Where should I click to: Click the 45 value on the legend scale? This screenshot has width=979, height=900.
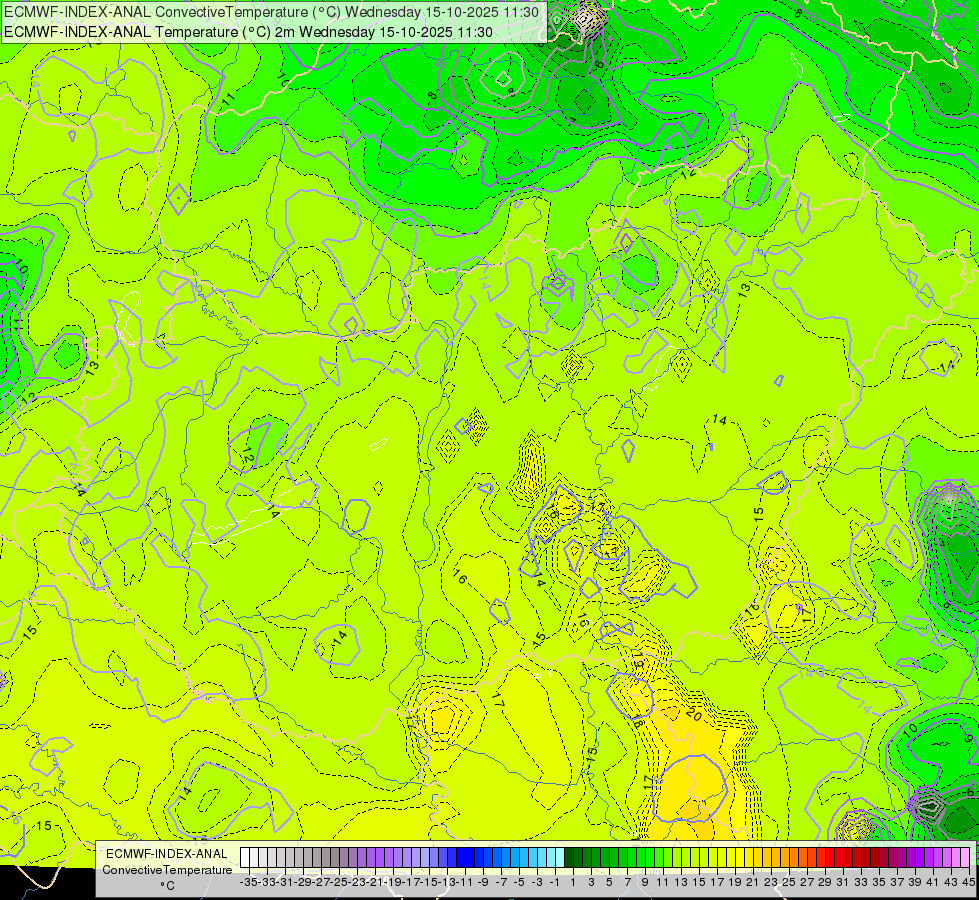[968, 882]
